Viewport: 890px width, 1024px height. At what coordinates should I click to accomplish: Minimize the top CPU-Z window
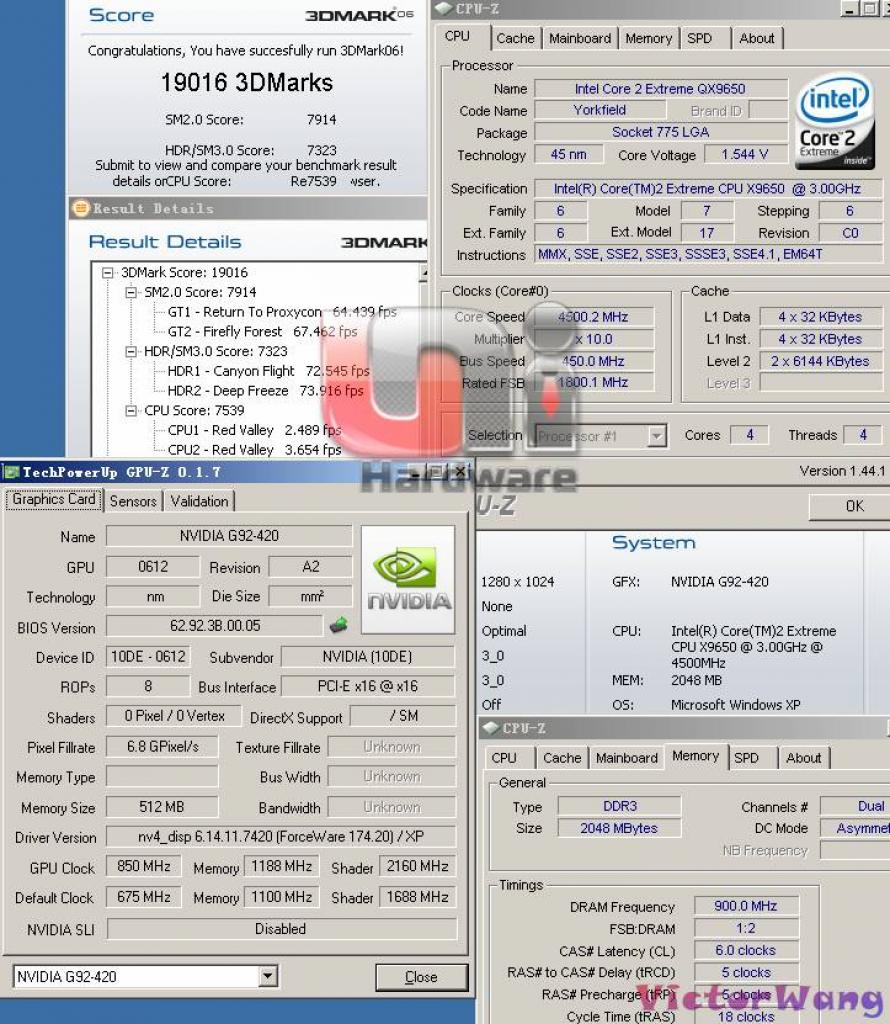pos(848,8)
